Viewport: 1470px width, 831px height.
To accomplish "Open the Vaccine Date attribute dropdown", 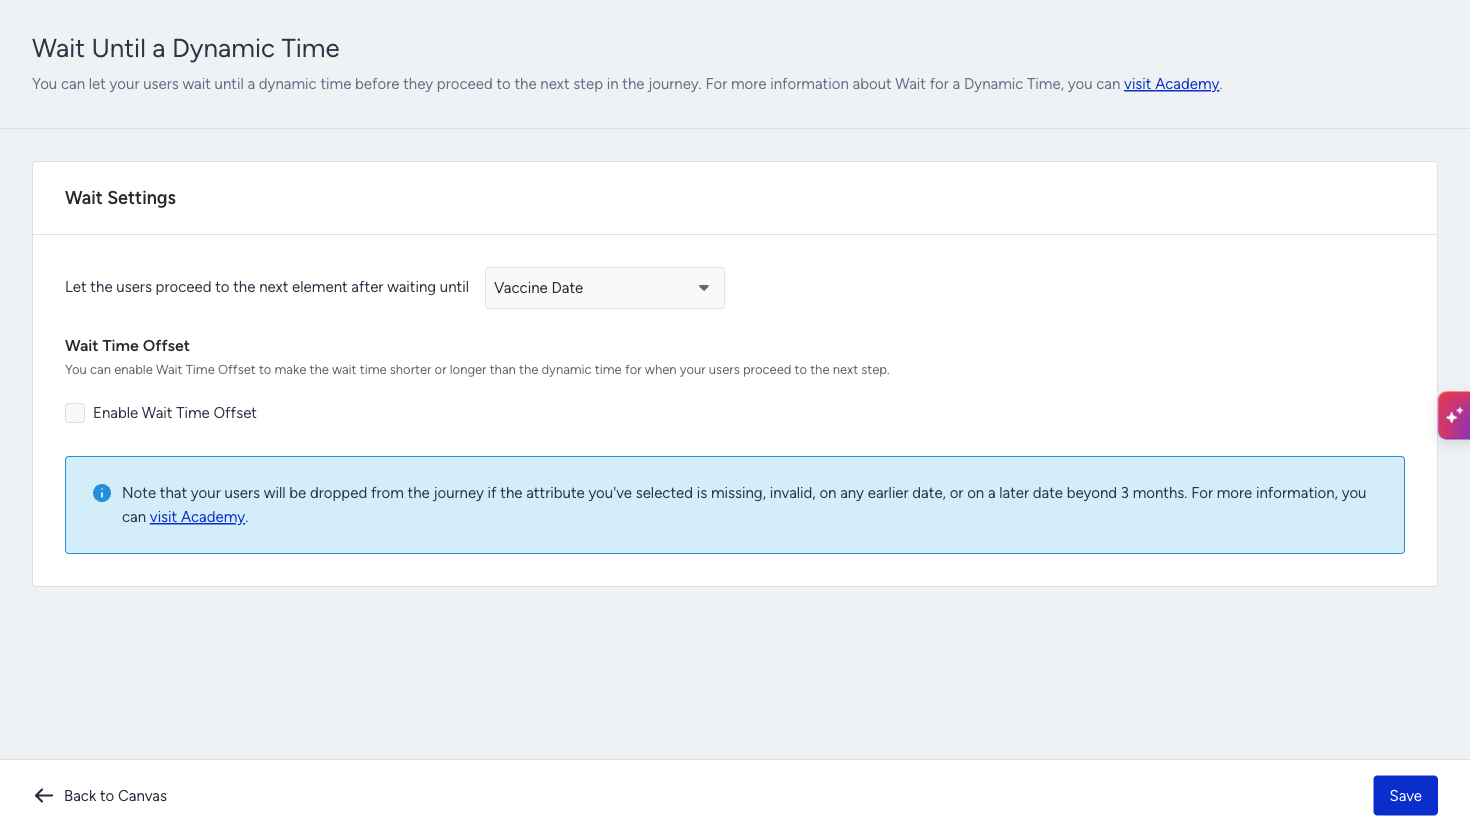I will [604, 288].
